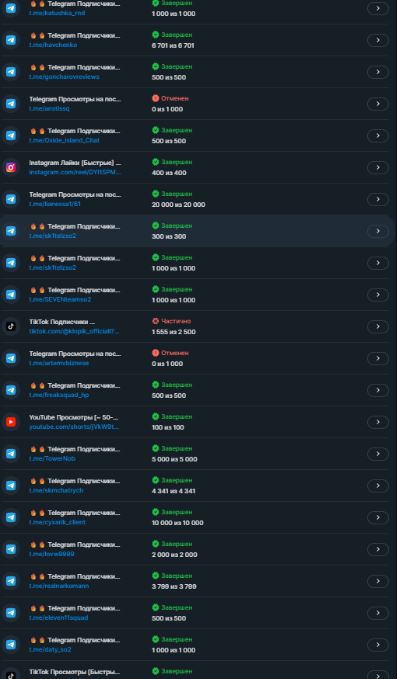Click the Telegram icon of the 6 701 subscribers order
The image size is (397, 679).
click(11, 40)
